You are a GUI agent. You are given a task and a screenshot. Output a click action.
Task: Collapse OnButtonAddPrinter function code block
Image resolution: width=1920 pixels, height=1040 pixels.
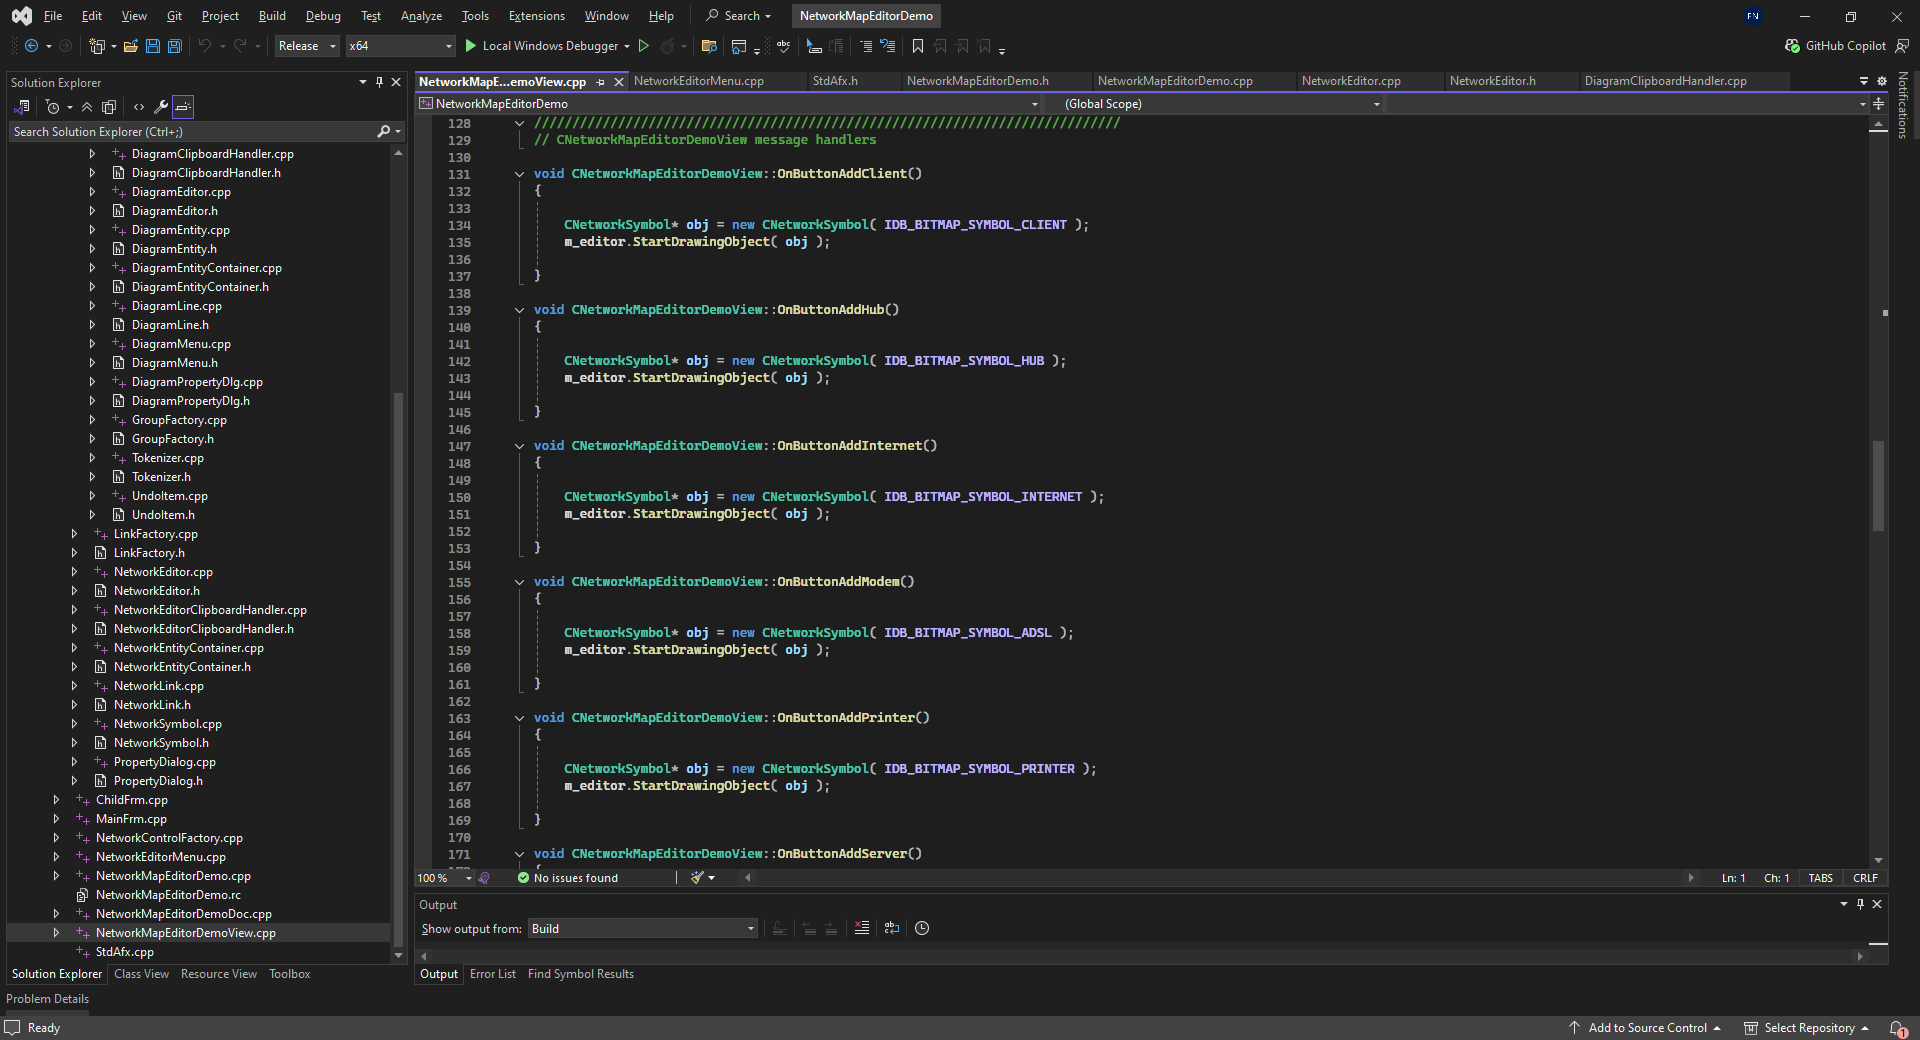[x=519, y=718]
